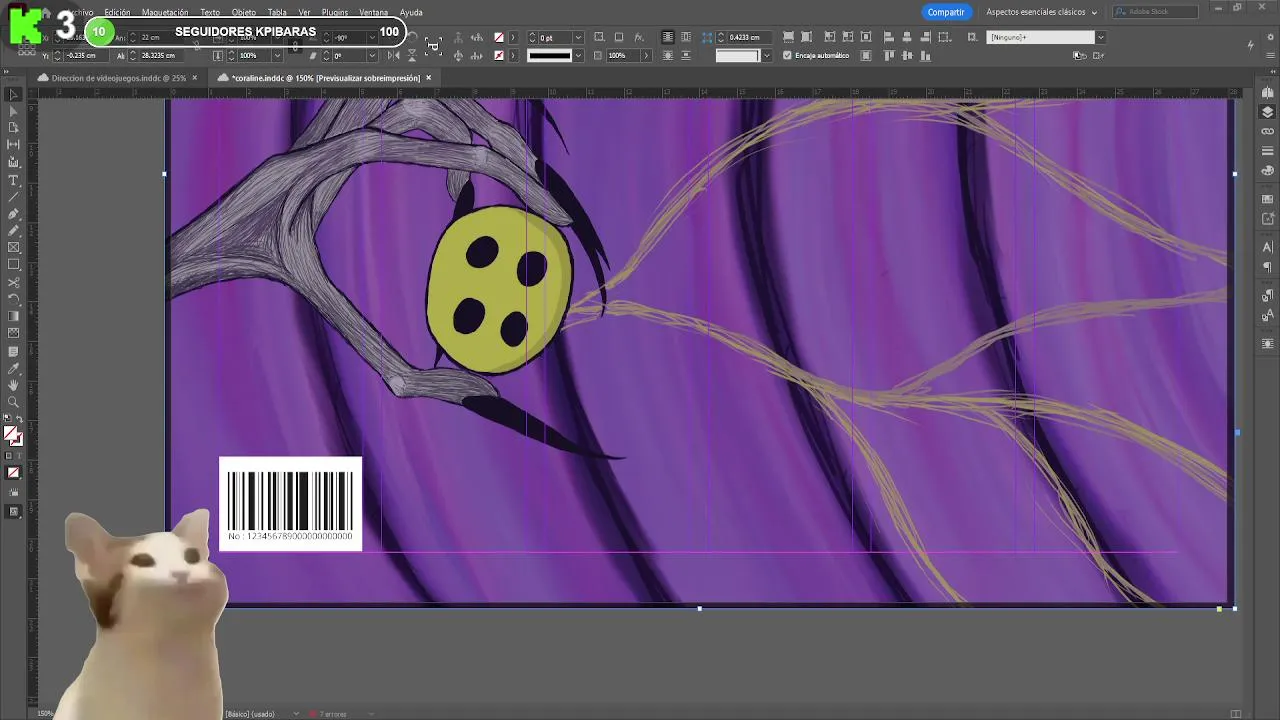Viewport: 1280px width, 720px height.
Task: Select the Gap tool
Action: (x=13, y=145)
